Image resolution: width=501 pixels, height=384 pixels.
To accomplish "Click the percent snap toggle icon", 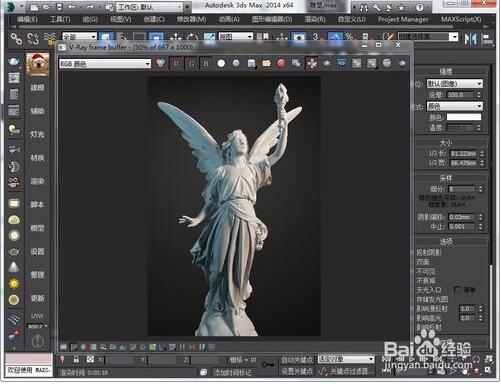I will (349, 37).
